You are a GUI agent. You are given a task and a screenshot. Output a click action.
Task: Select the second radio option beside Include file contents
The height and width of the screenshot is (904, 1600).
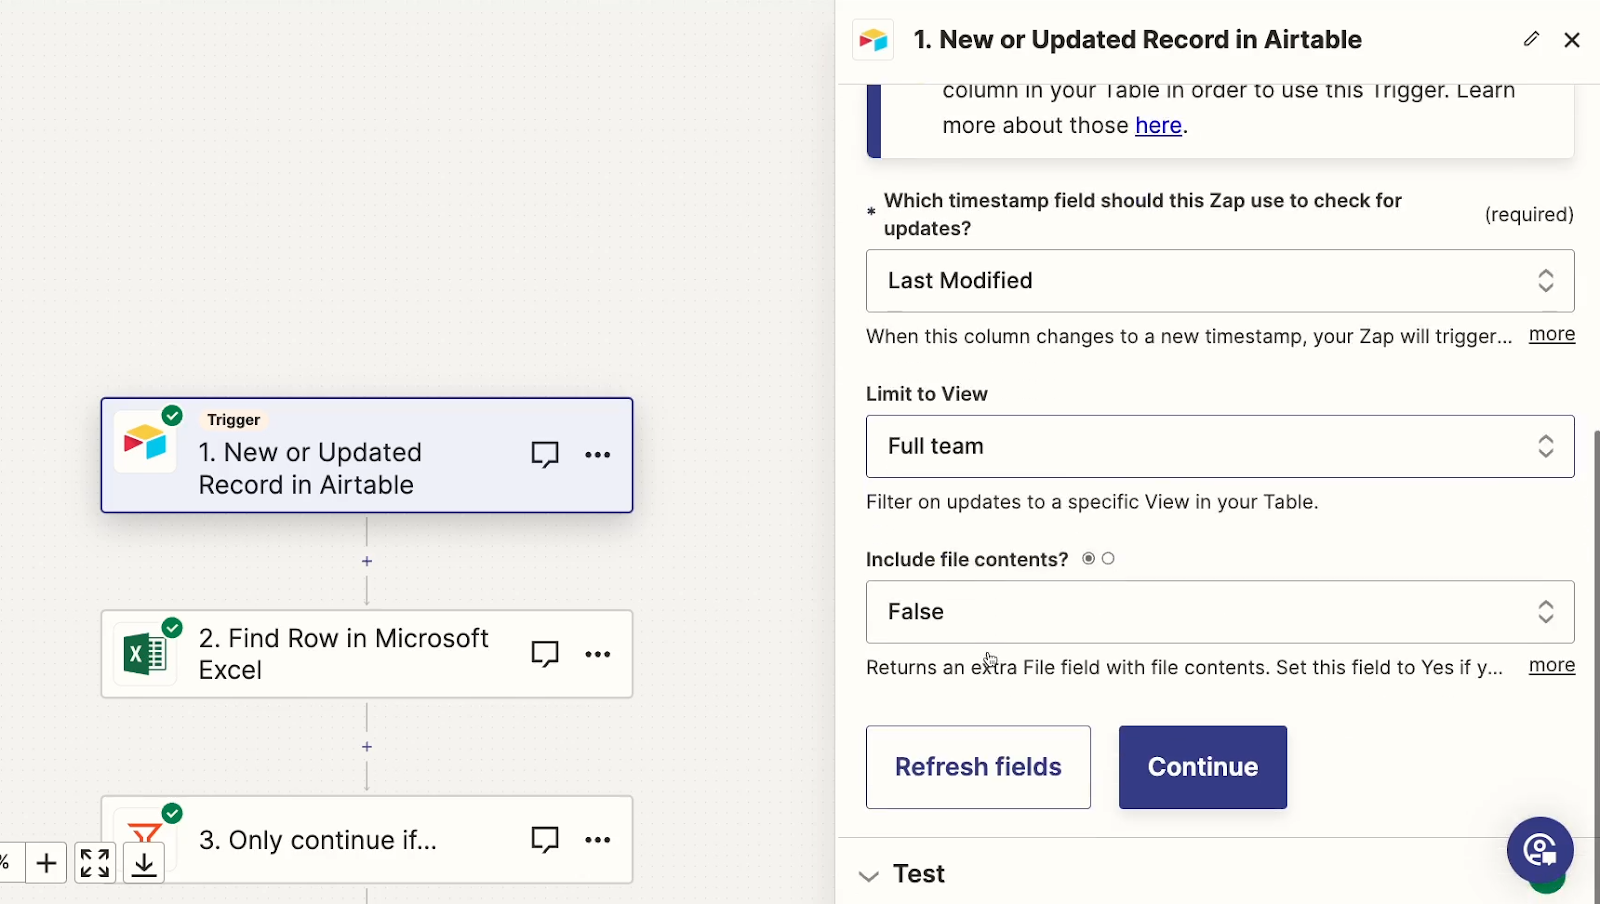tap(1108, 559)
